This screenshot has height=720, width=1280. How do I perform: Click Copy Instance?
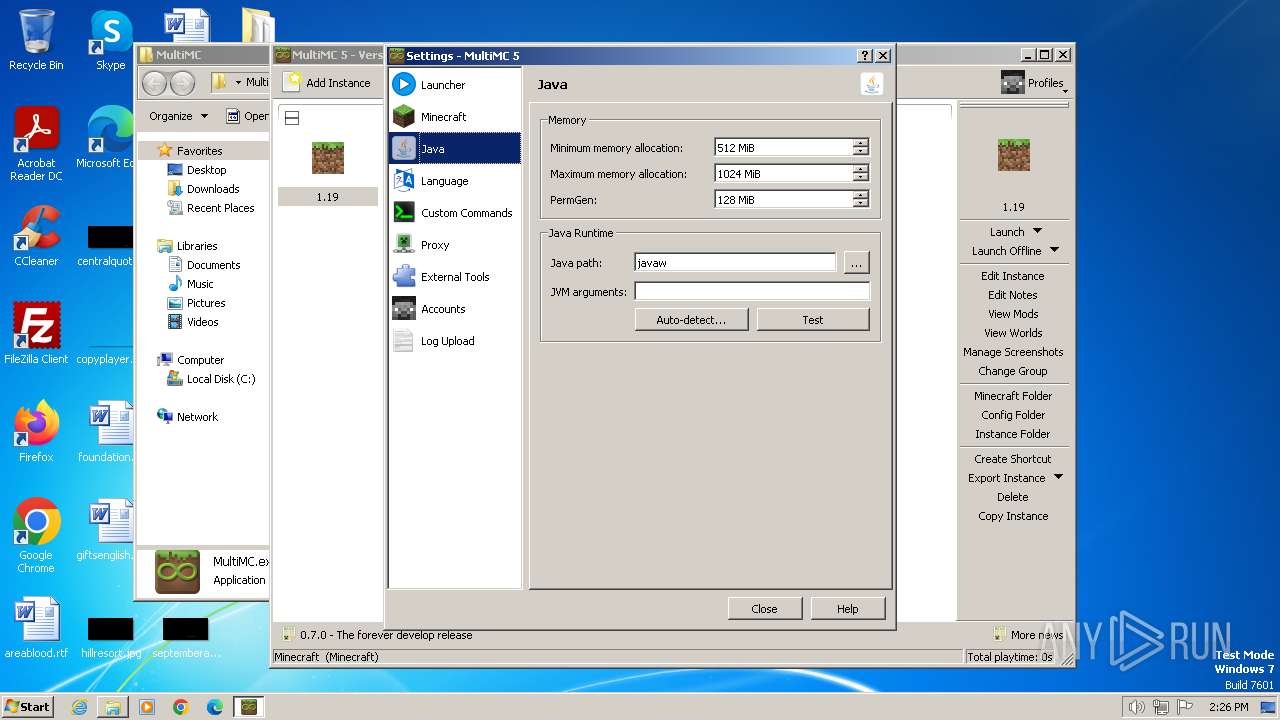(1013, 516)
